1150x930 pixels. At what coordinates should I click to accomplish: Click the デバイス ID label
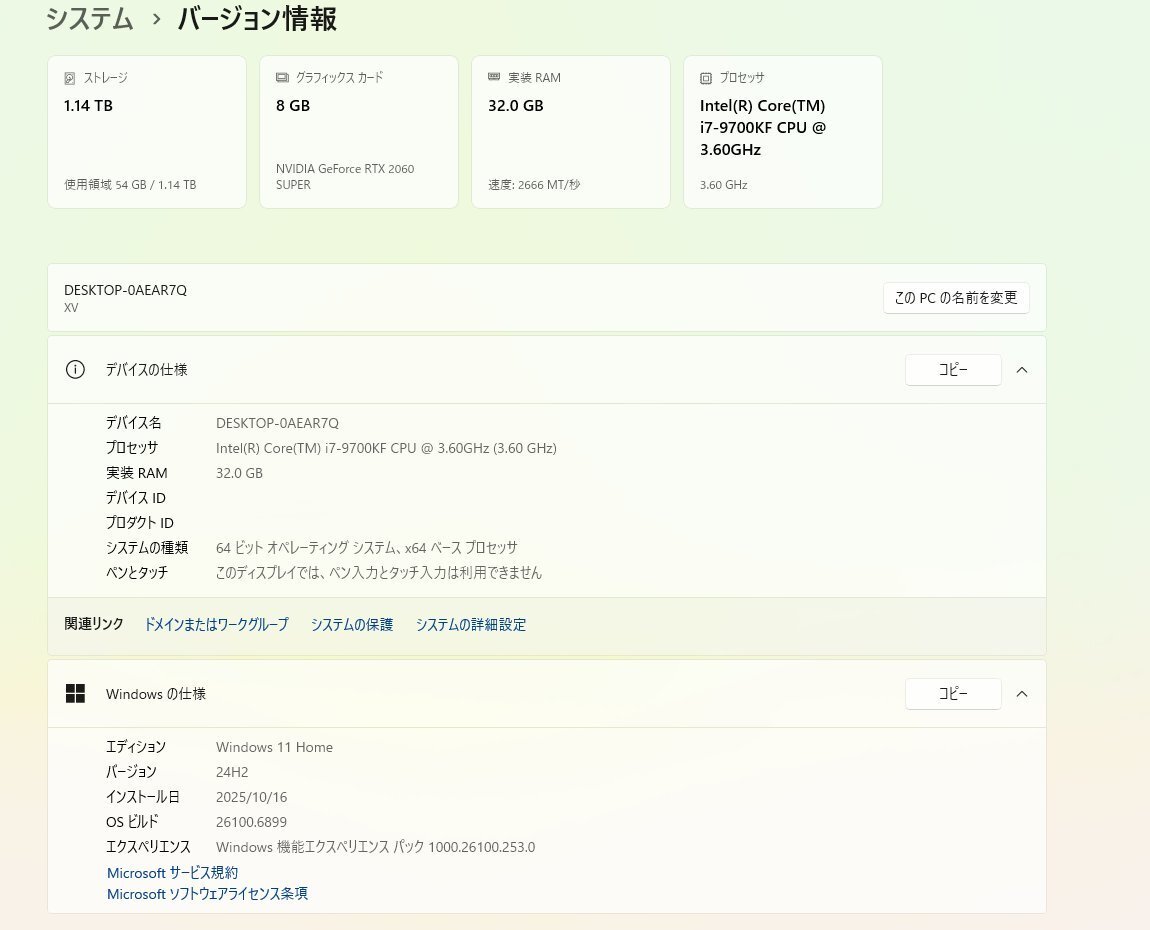[136, 498]
